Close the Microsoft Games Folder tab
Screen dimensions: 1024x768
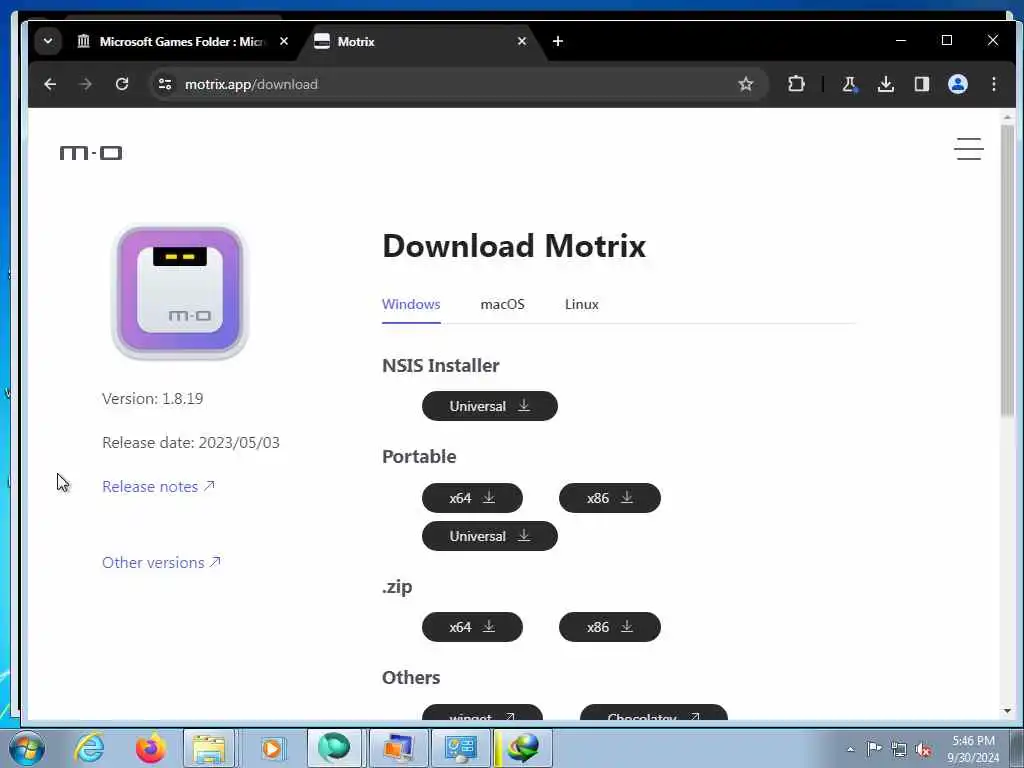coord(284,41)
